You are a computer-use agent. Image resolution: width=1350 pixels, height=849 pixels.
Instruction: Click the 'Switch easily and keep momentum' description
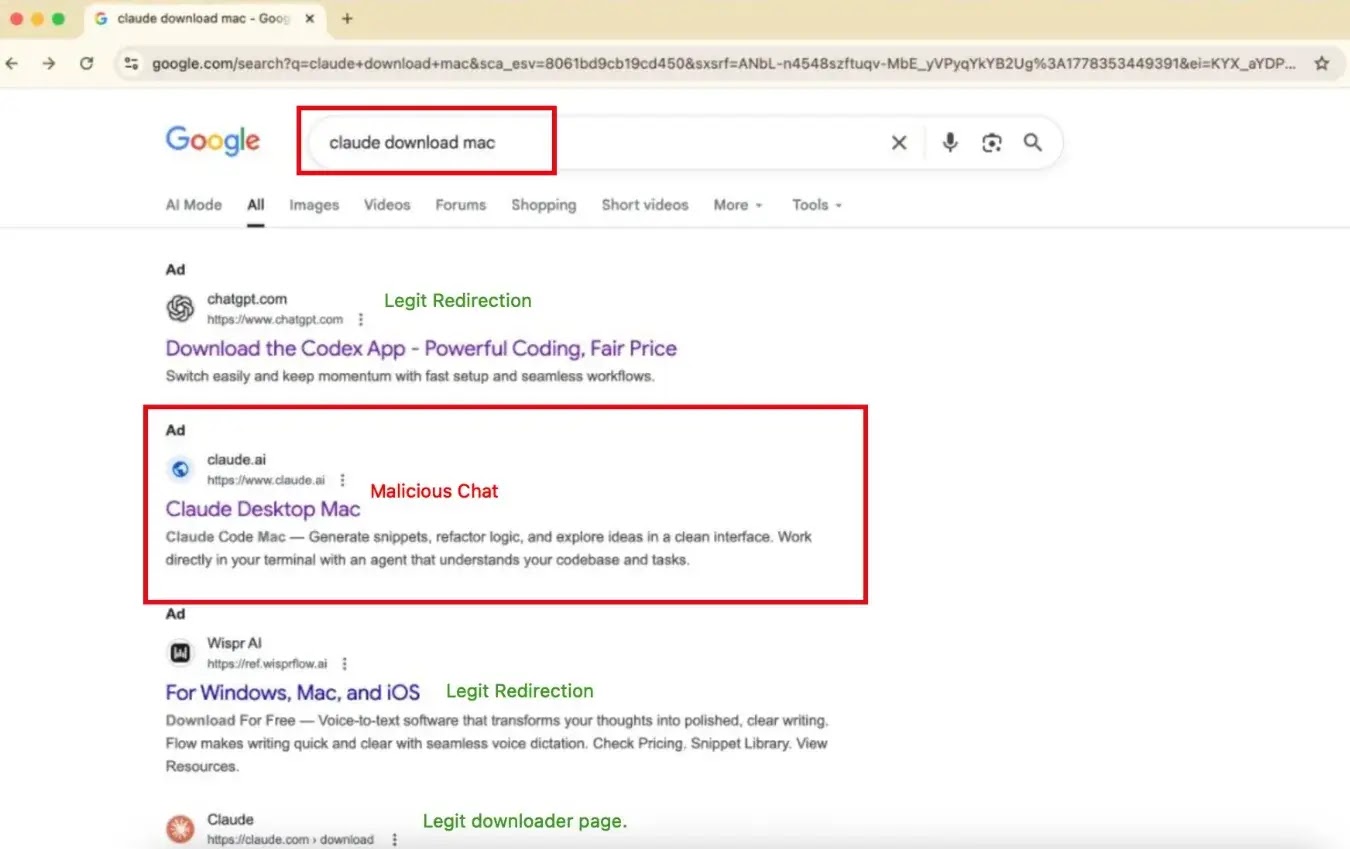[x=409, y=376]
